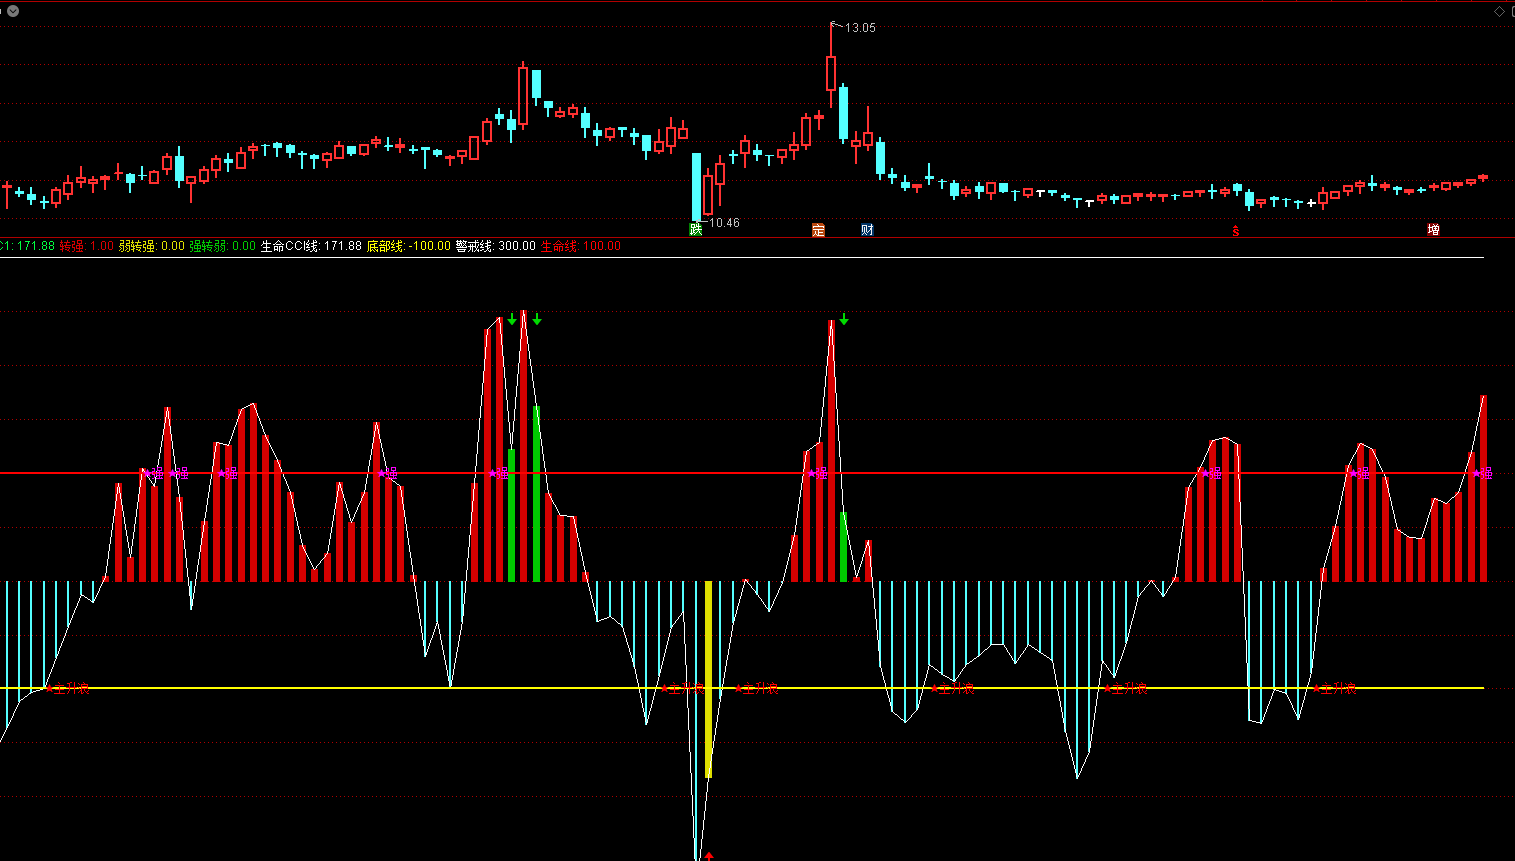1515x861 pixels.
Task: Click the 10.46 low price label
Action: pos(724,223)
